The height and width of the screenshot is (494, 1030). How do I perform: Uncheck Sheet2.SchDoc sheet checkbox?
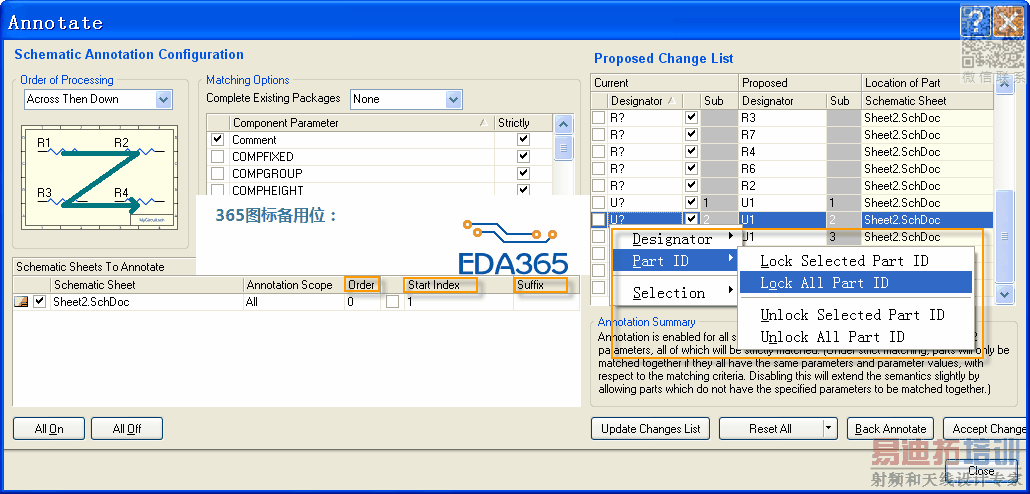[40, 302]
